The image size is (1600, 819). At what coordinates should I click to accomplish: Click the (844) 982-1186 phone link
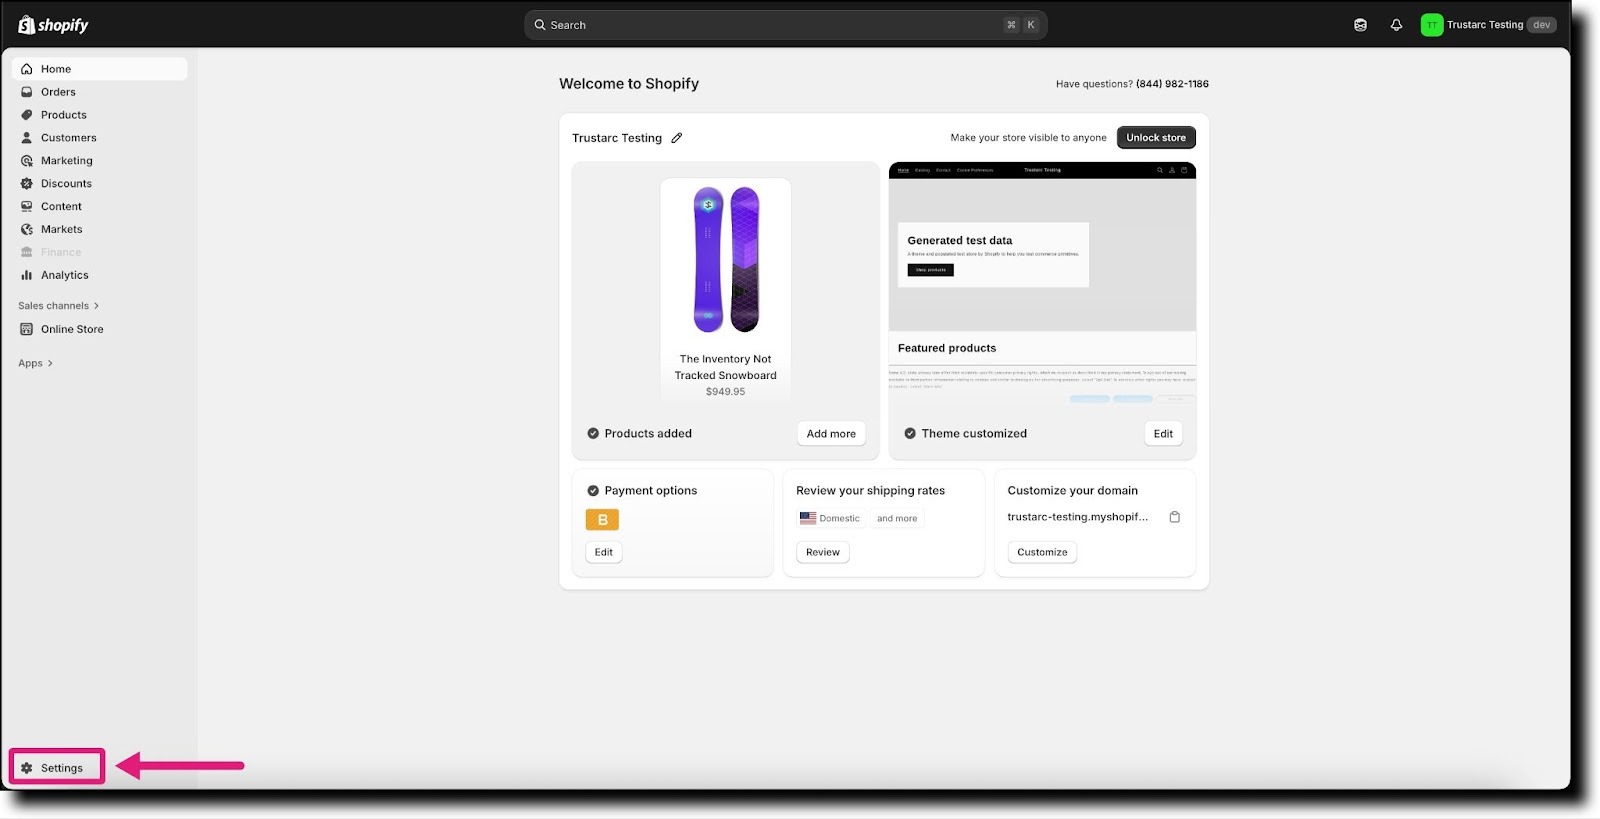(1172, 84)
